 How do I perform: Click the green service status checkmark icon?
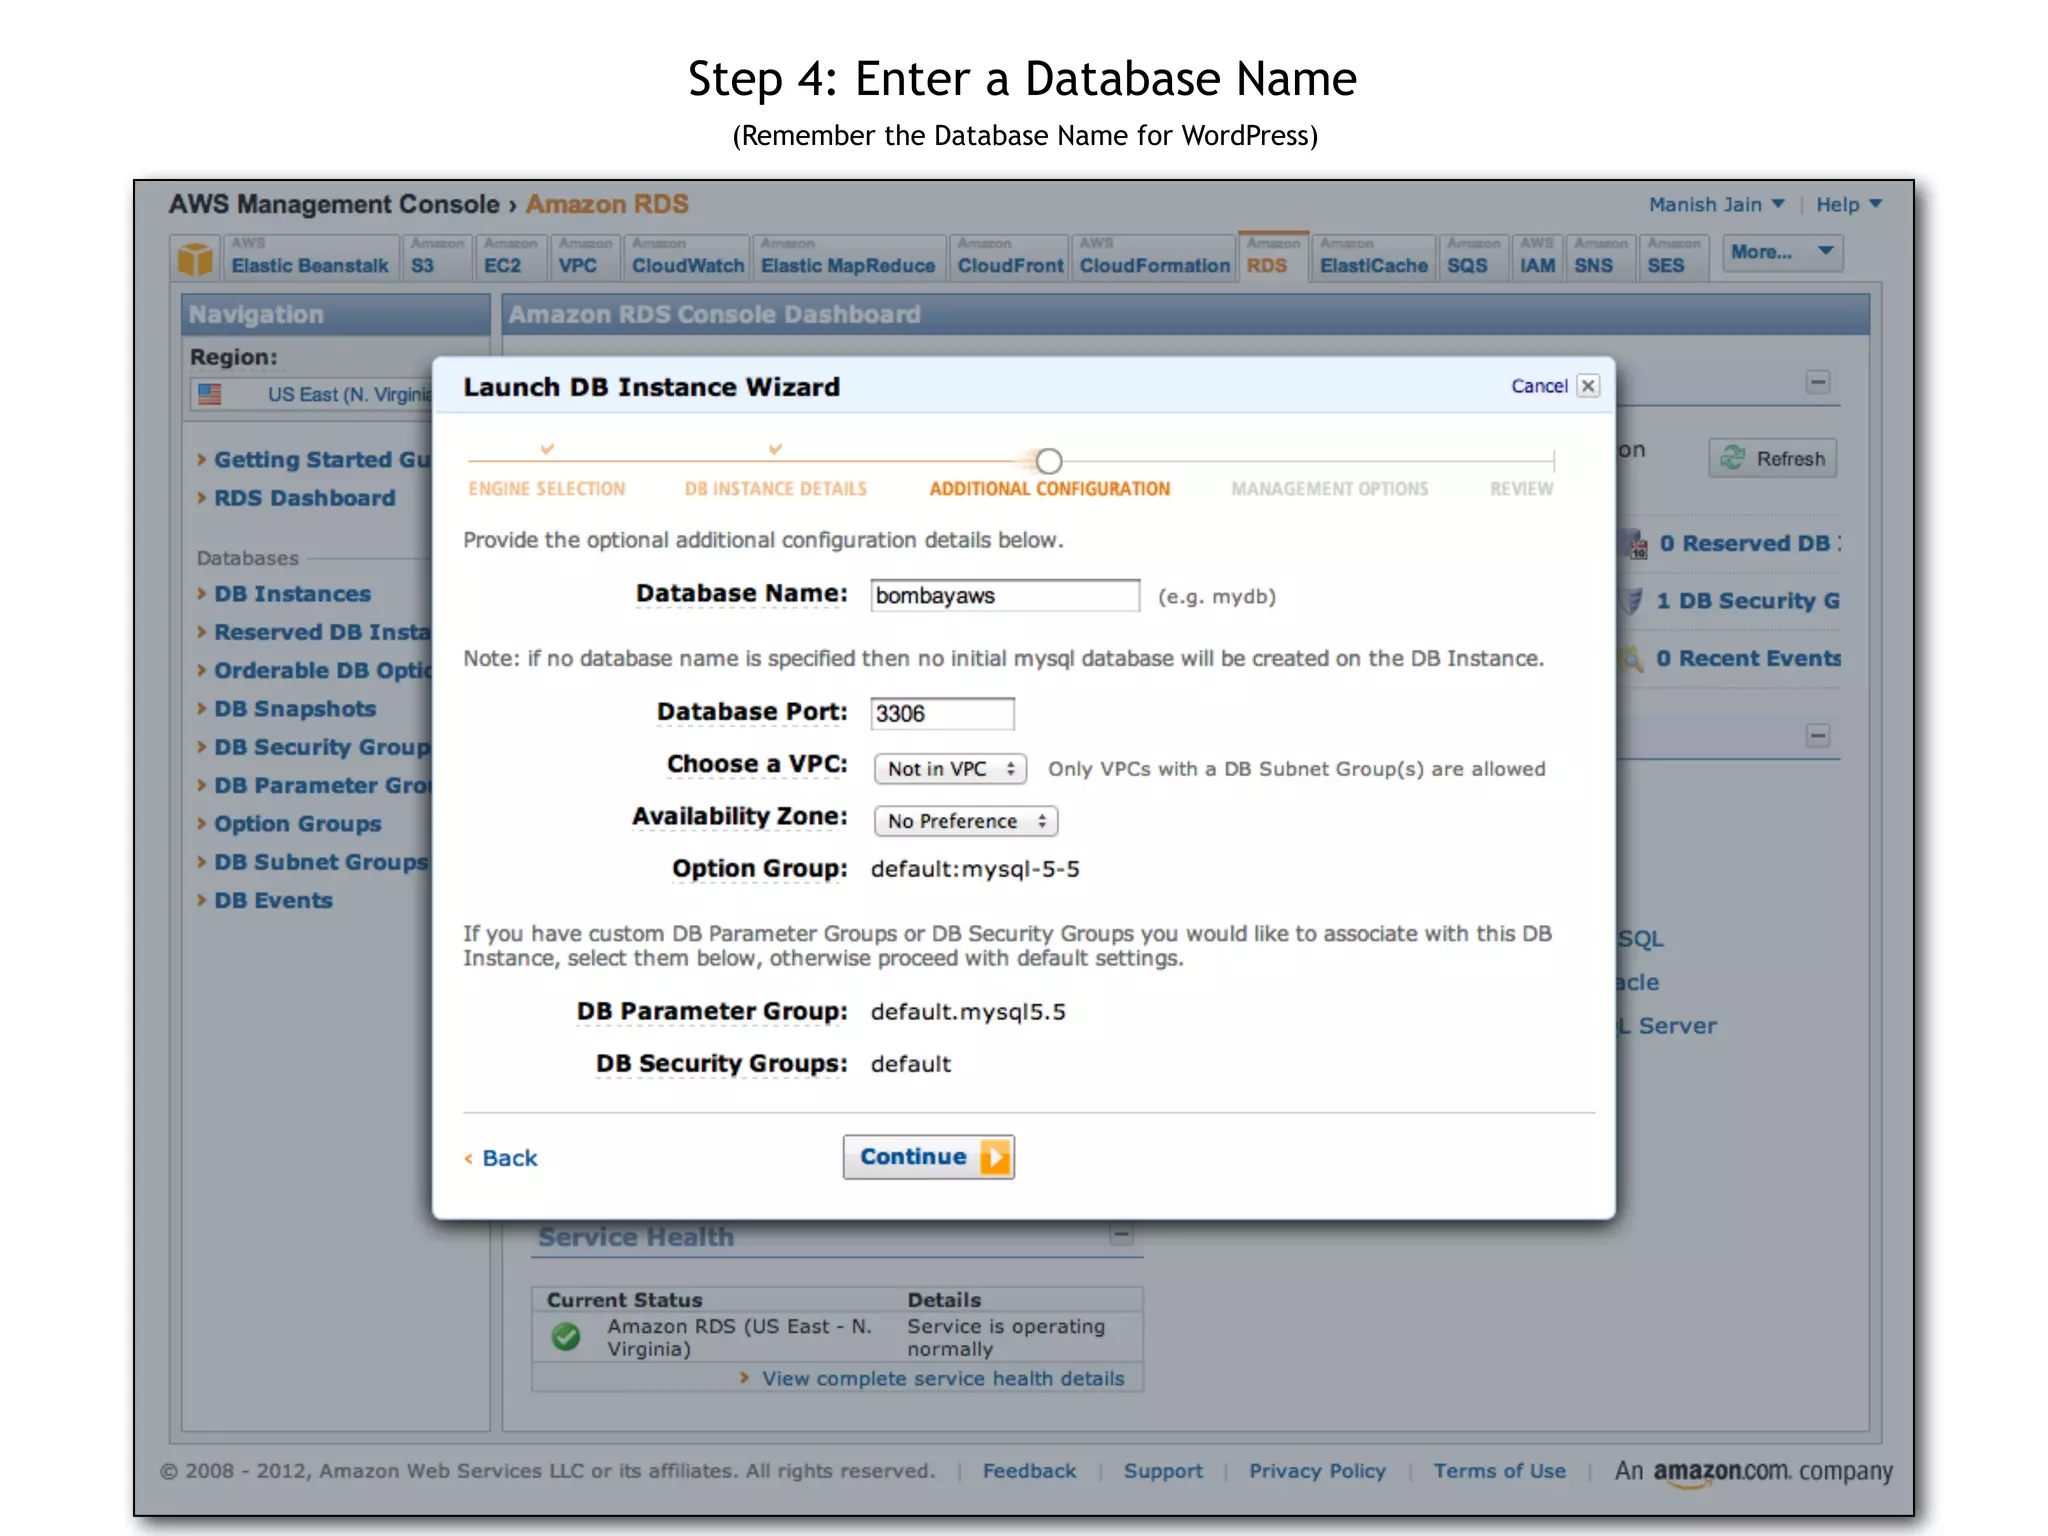point(566,1337)
